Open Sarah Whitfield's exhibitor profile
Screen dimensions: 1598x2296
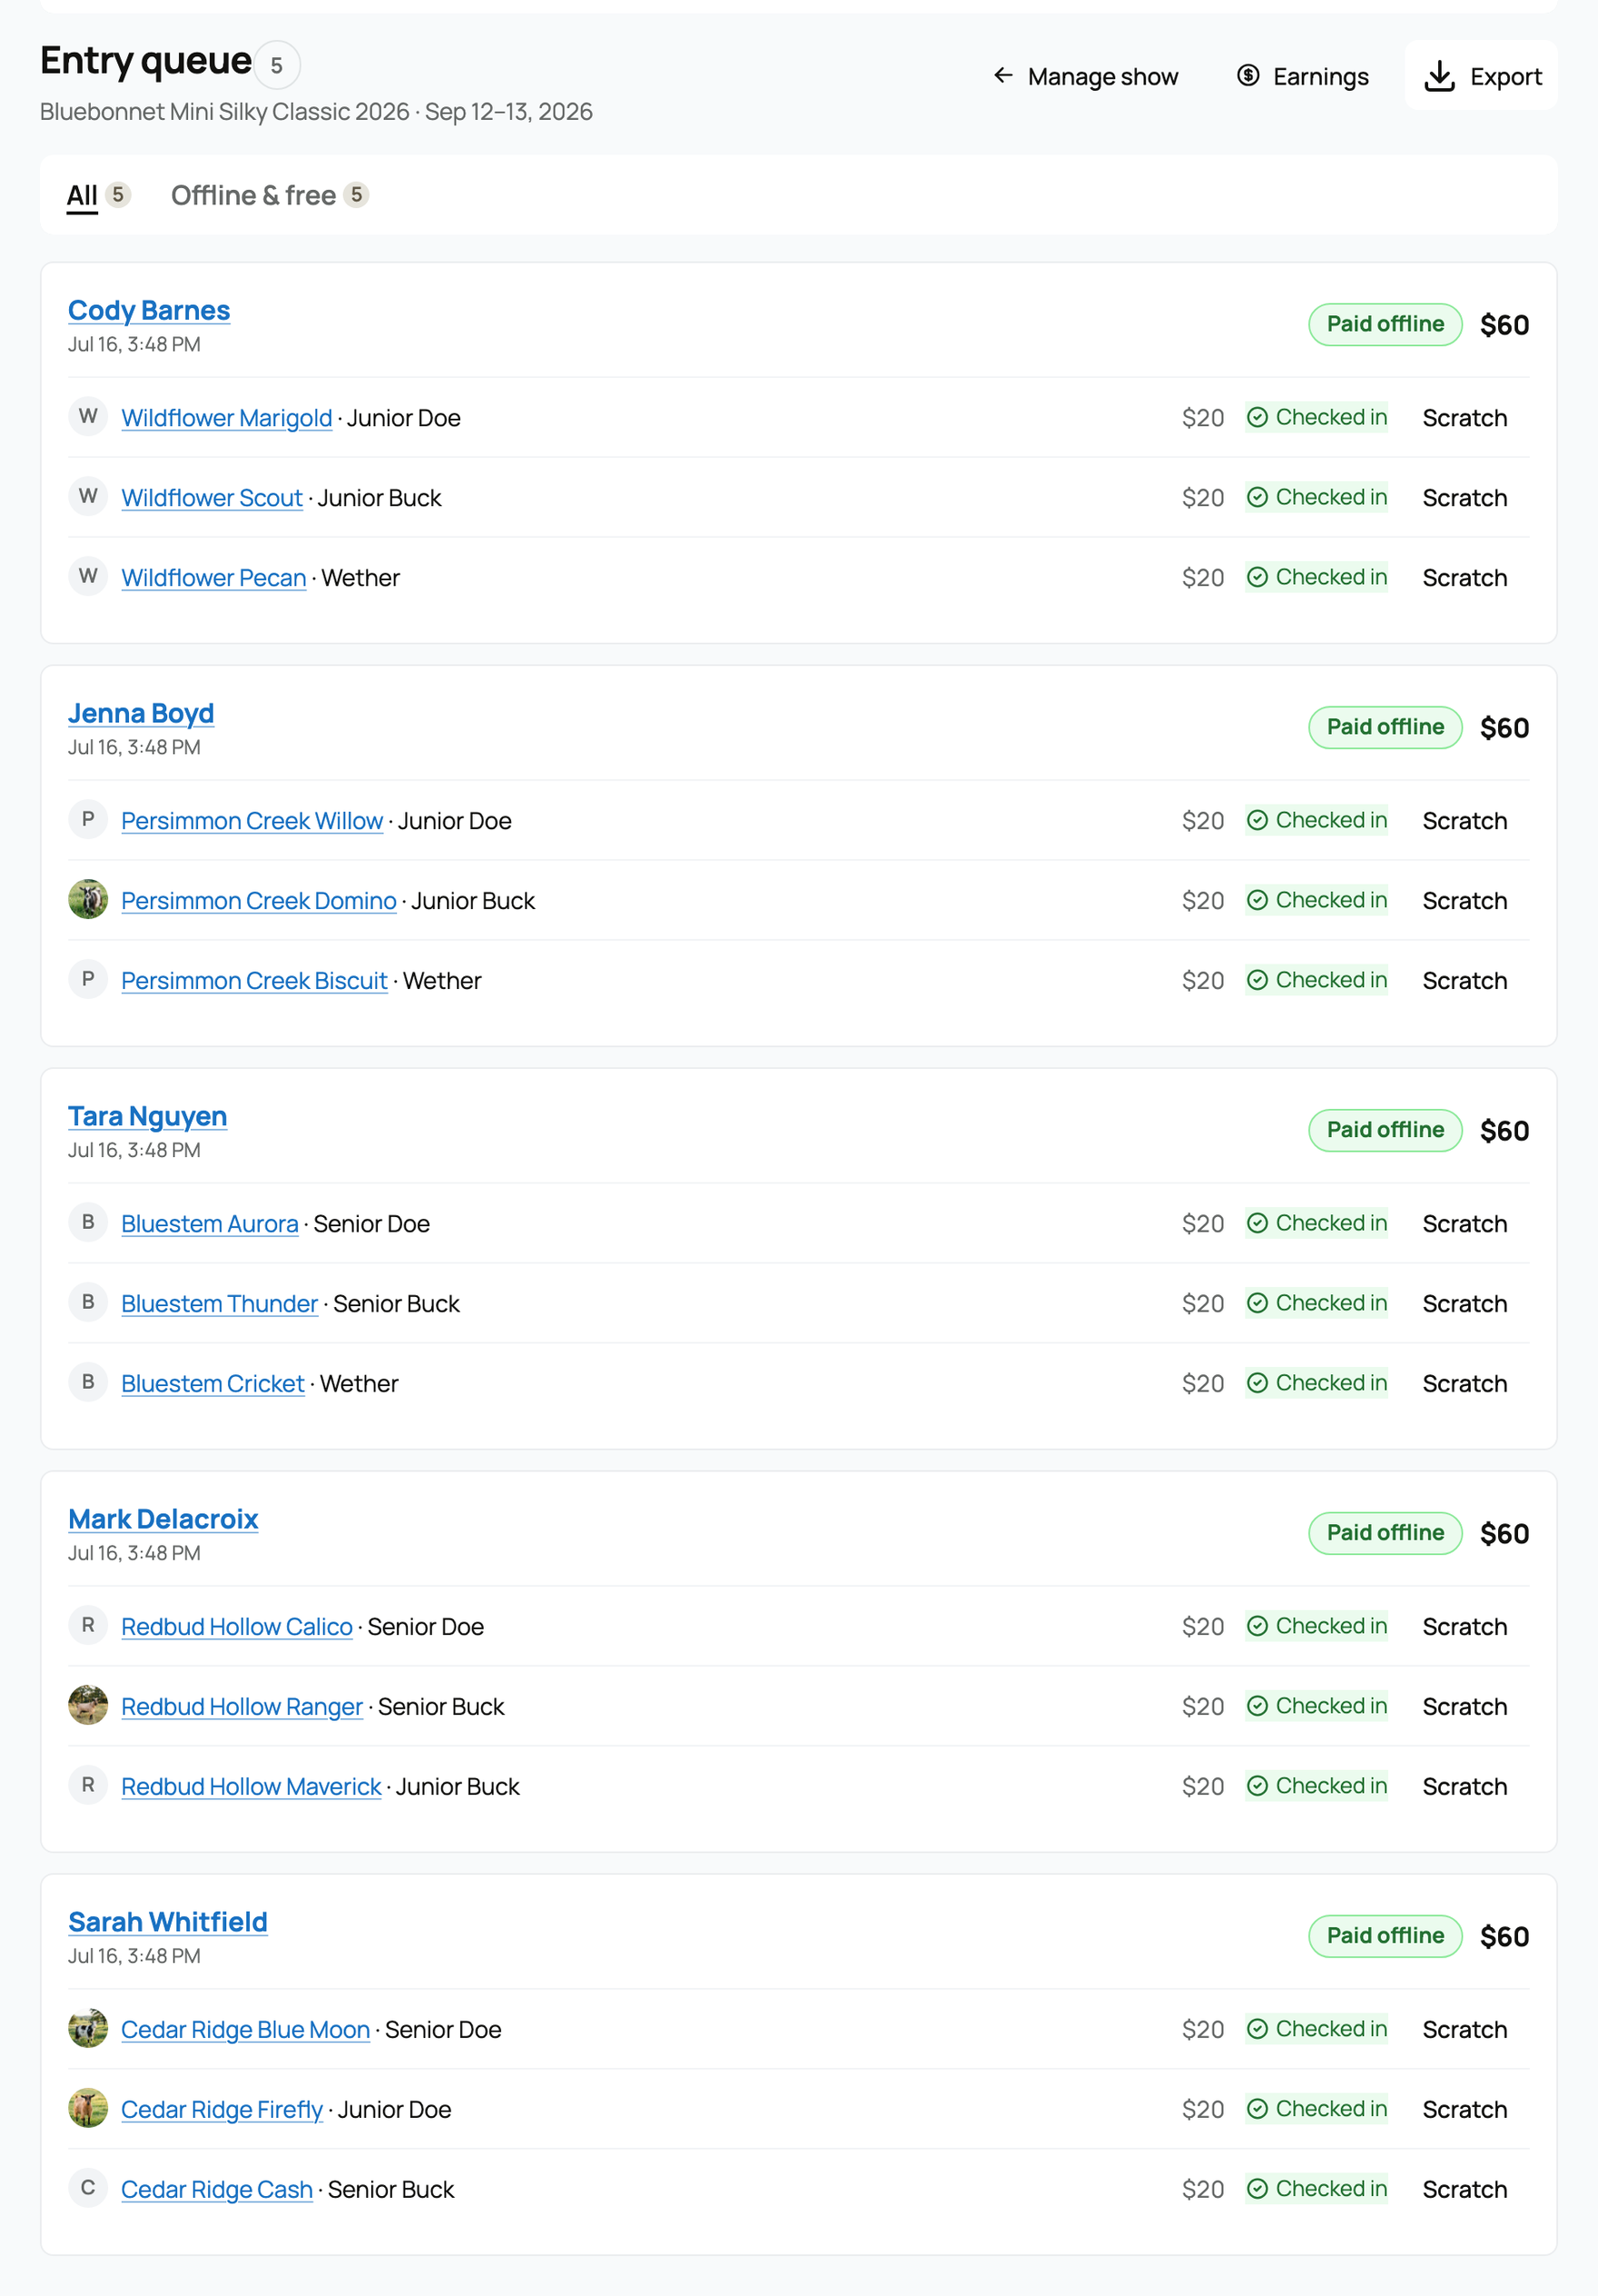(x=168, y=1923)
